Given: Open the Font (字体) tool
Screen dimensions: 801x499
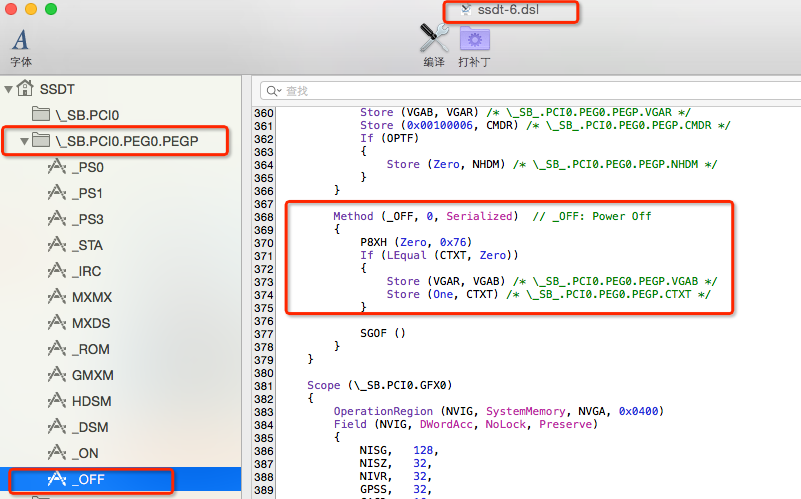Looking at the screenshot, I should [21, 40].
